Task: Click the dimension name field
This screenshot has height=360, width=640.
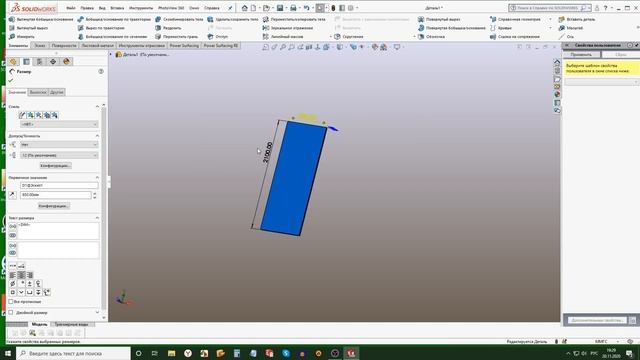Action: 59,185
